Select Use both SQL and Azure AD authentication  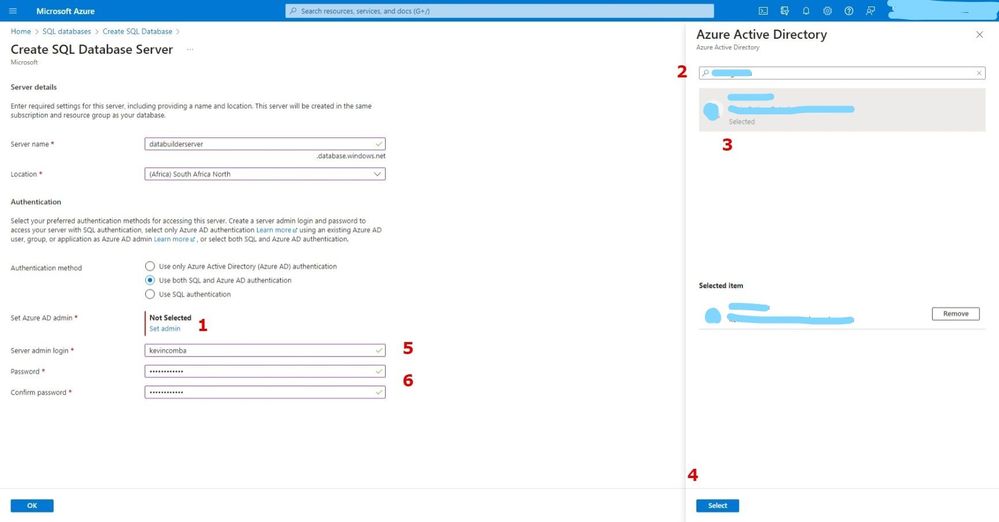pyautogui.click(x=150, y=280)
